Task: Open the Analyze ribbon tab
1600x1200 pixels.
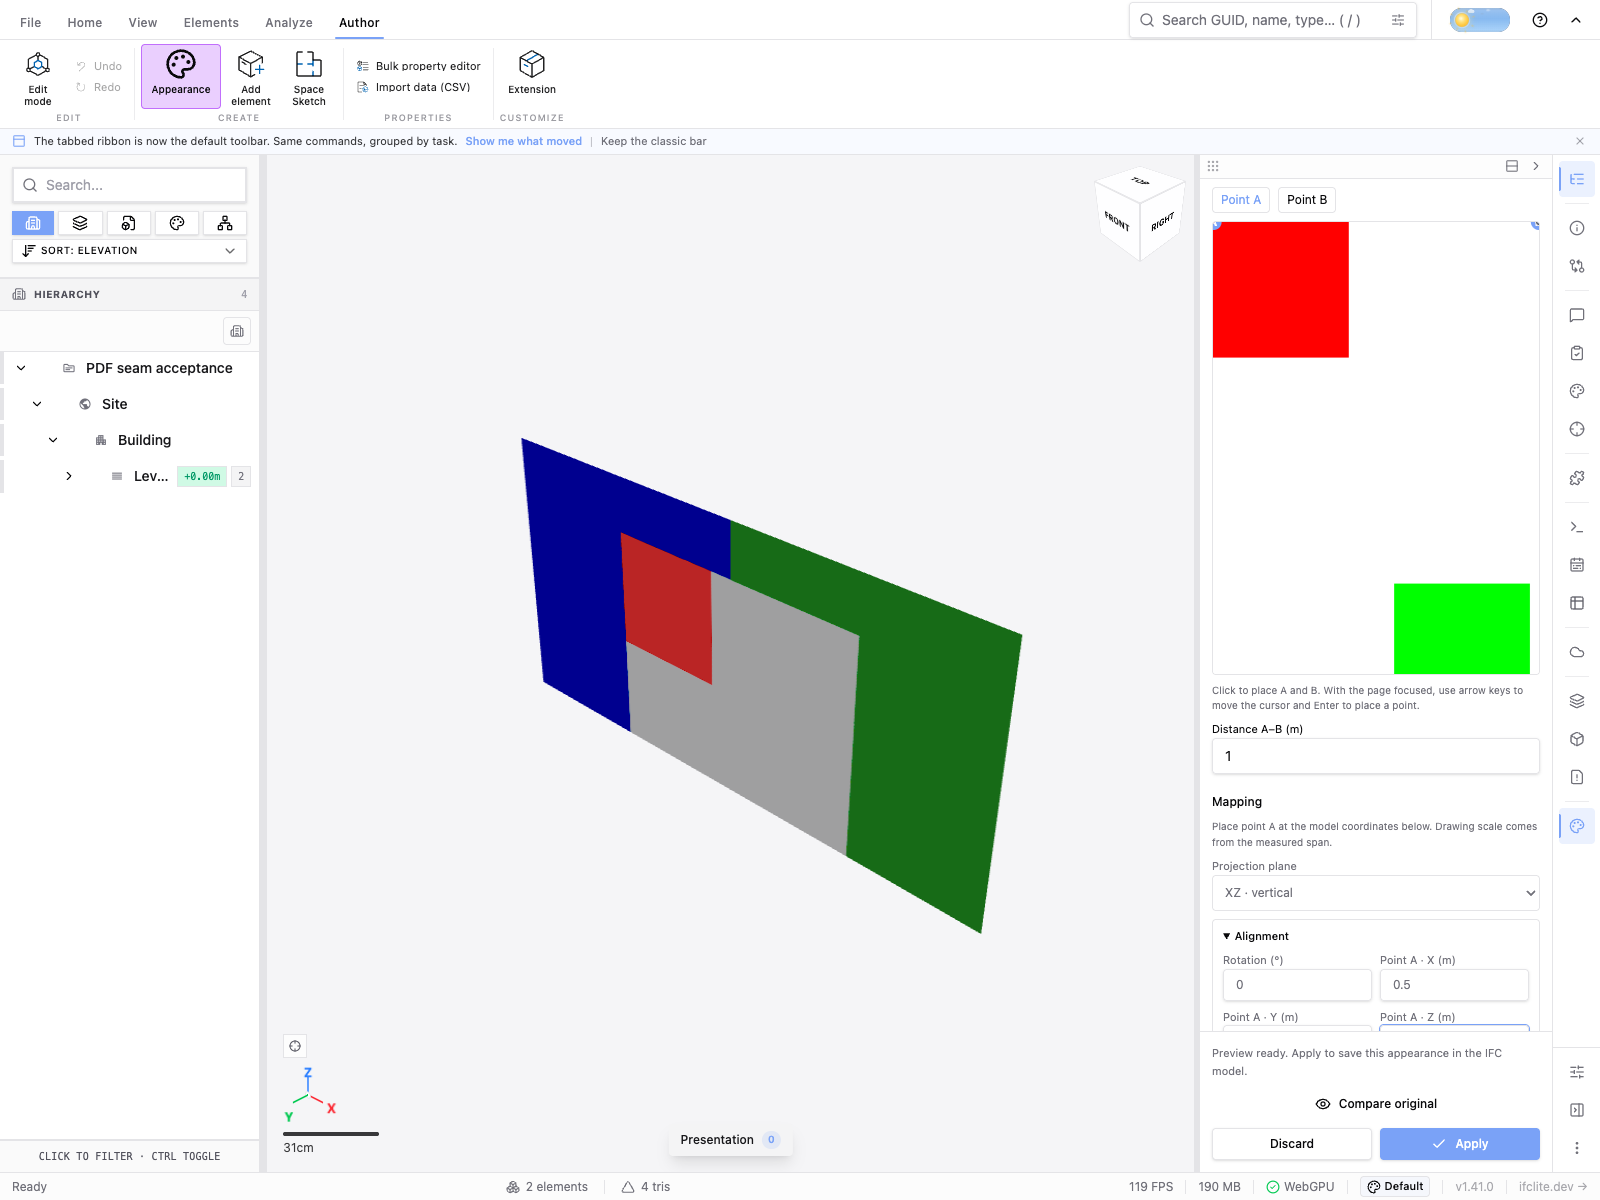Action: (289, 22)
